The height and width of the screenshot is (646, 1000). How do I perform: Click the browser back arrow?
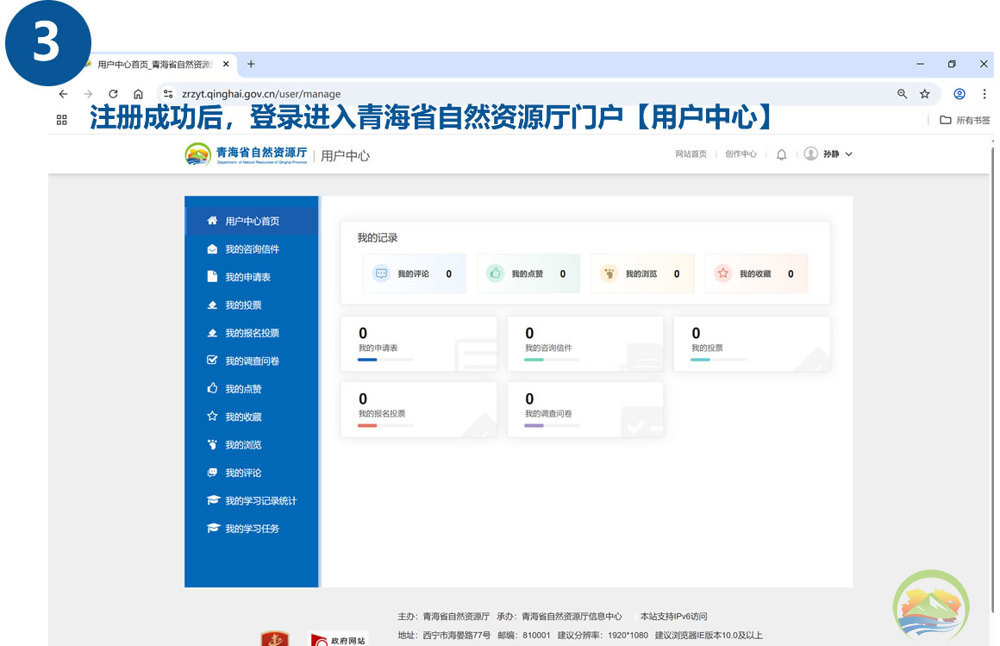63,94
